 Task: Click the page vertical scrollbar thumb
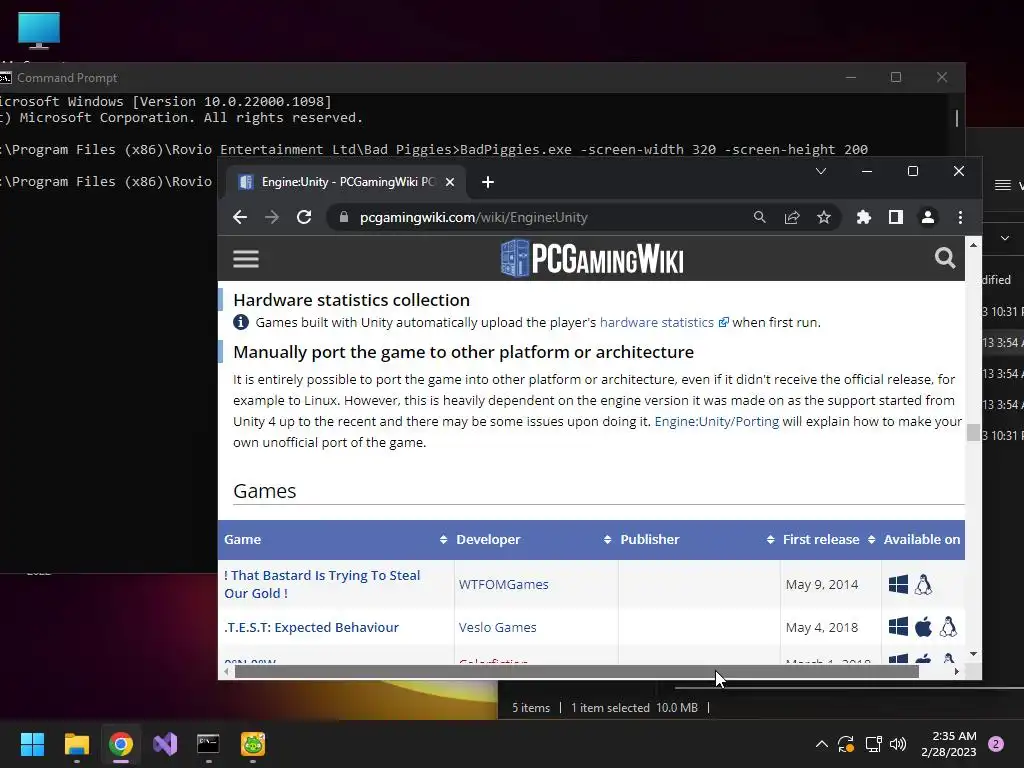(x=973, y=432)
